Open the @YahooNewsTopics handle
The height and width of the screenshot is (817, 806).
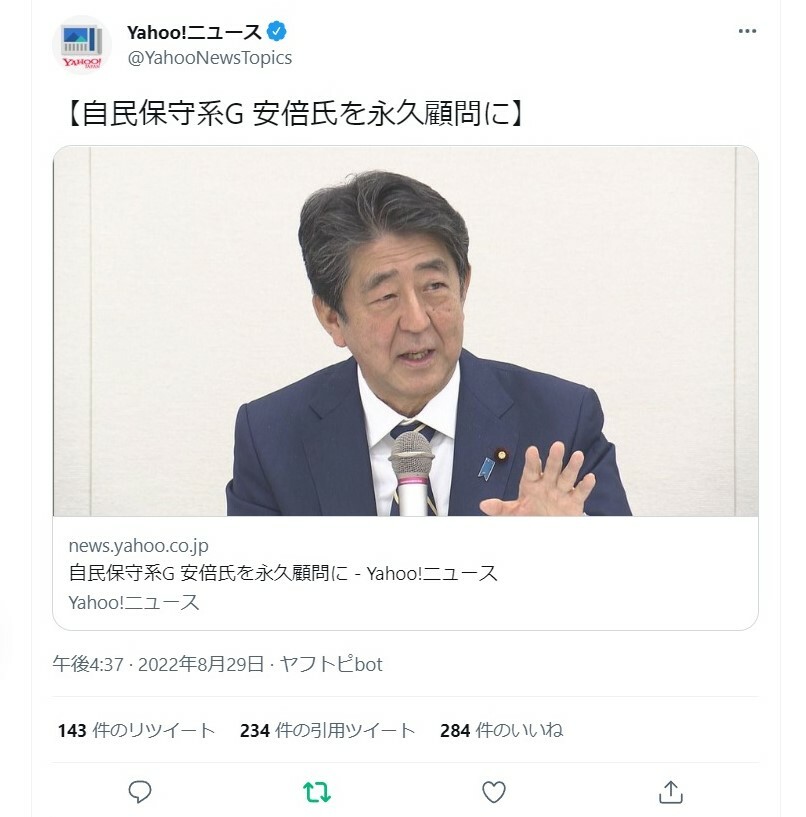209,57
